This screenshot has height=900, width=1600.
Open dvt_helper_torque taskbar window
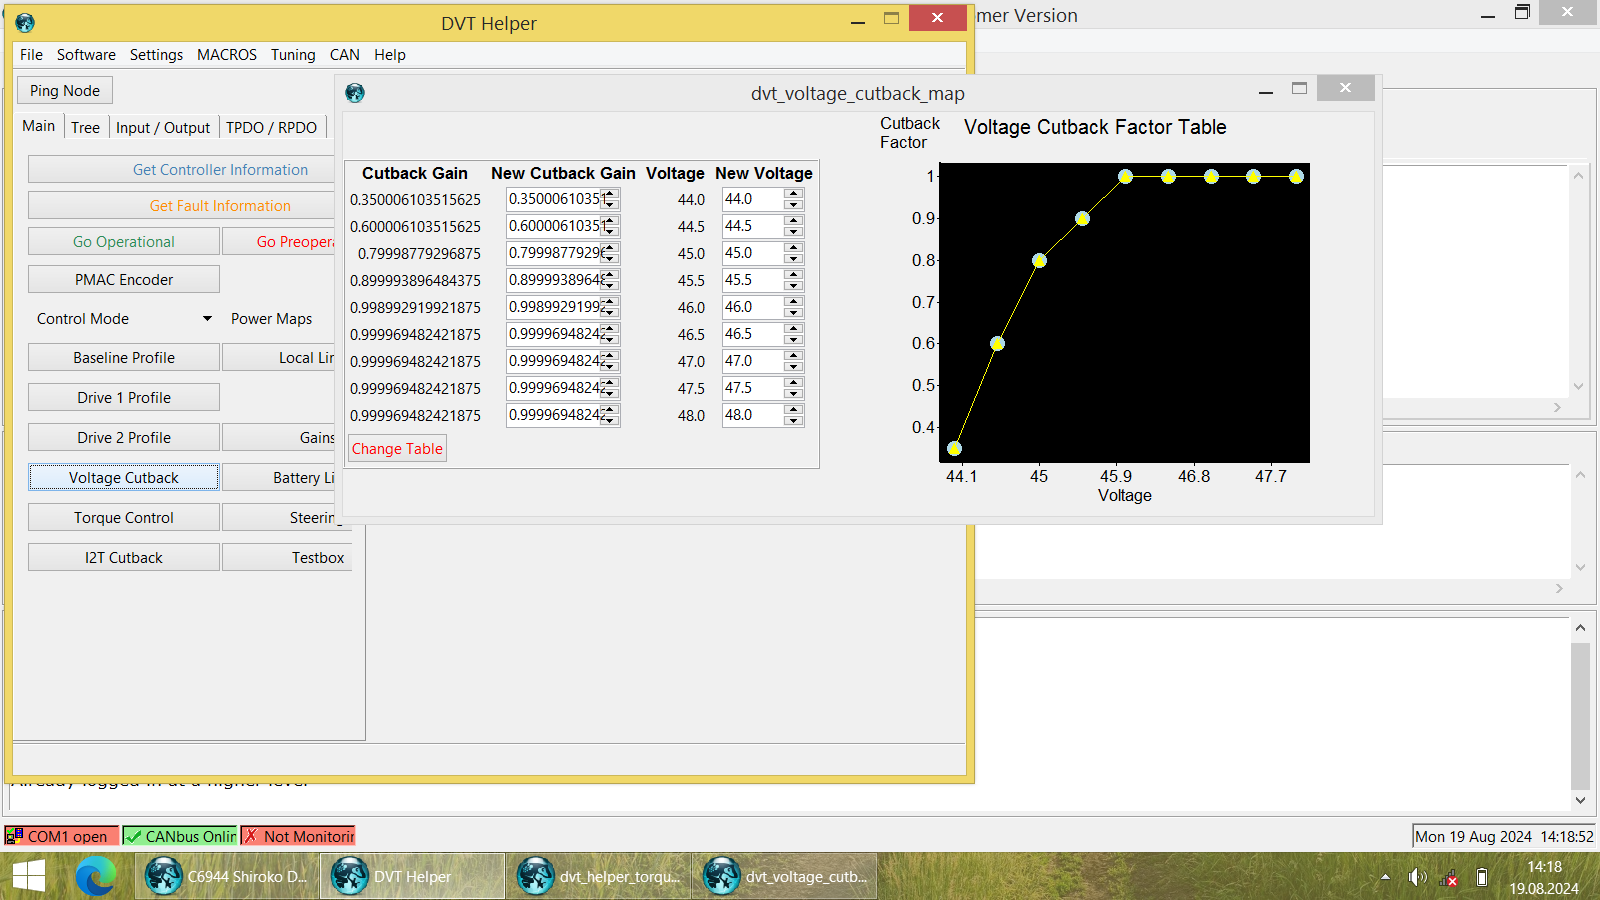click(599, 877)
